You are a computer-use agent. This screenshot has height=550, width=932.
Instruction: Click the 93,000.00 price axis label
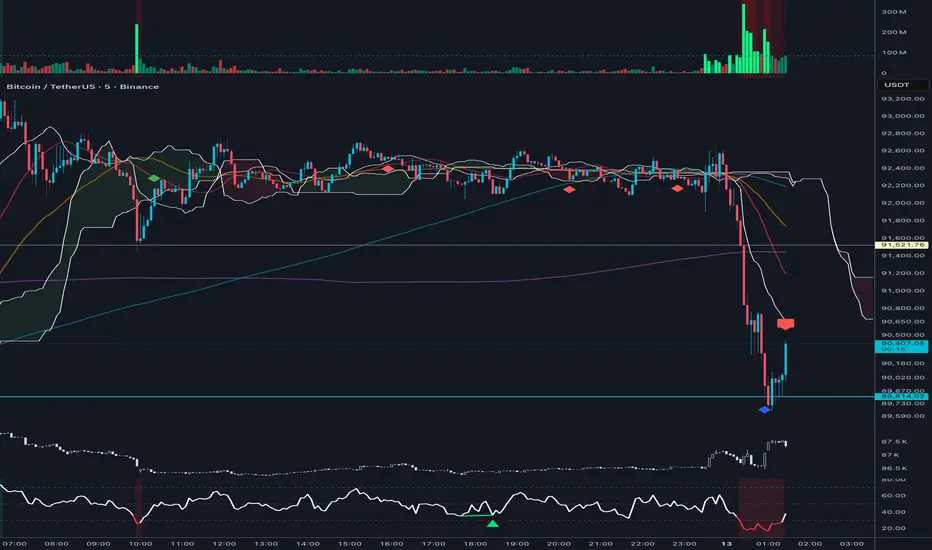pos(903,116)
